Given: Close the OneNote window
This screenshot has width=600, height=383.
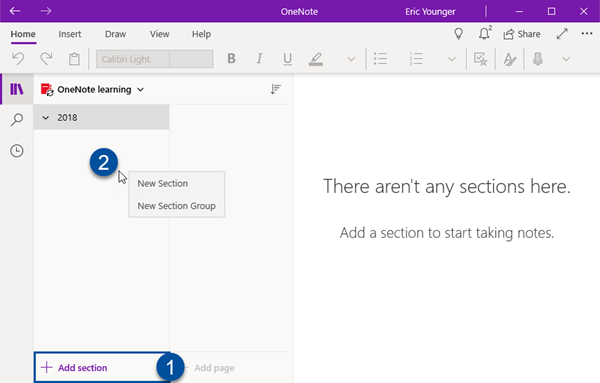Looking at the screenshot, I should click(584, 11).
